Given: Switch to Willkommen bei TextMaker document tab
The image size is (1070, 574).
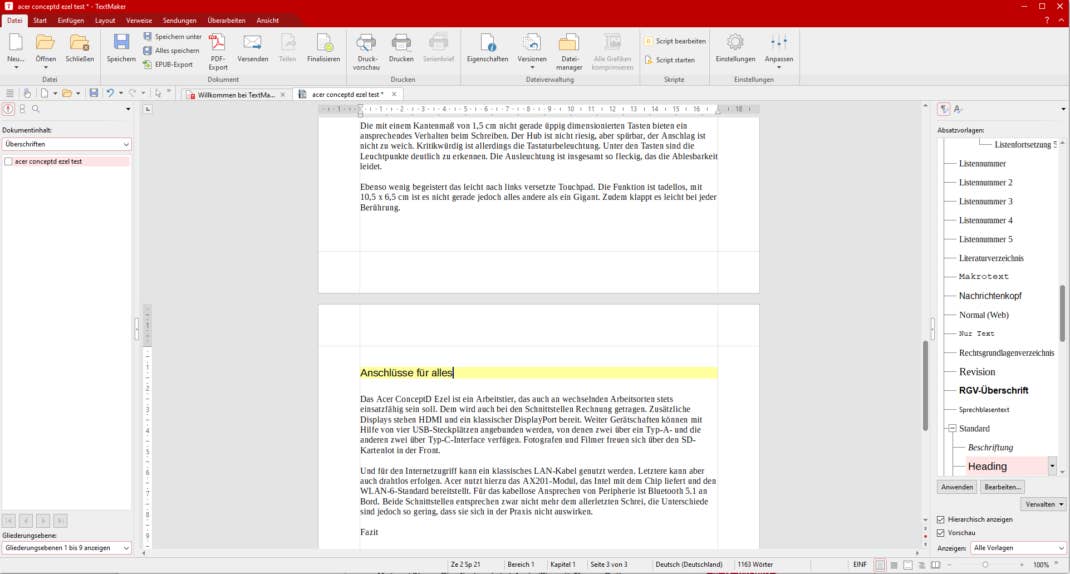Looking at the screenshot, I should [235, 95].
